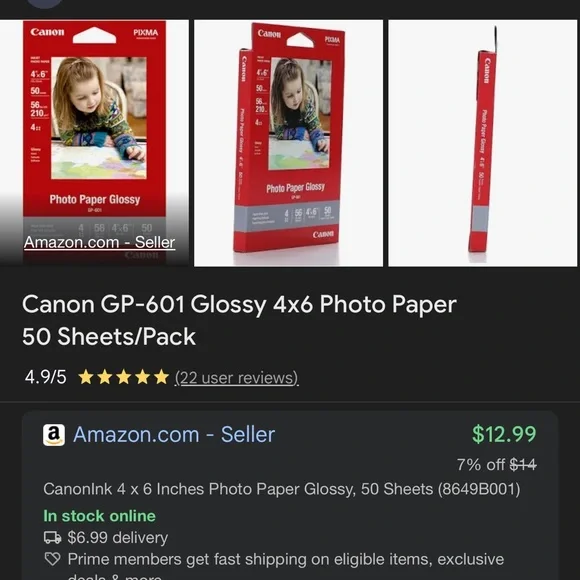
Task: Click the 4.9/5 rating score
Action: [x=45, y=377]
